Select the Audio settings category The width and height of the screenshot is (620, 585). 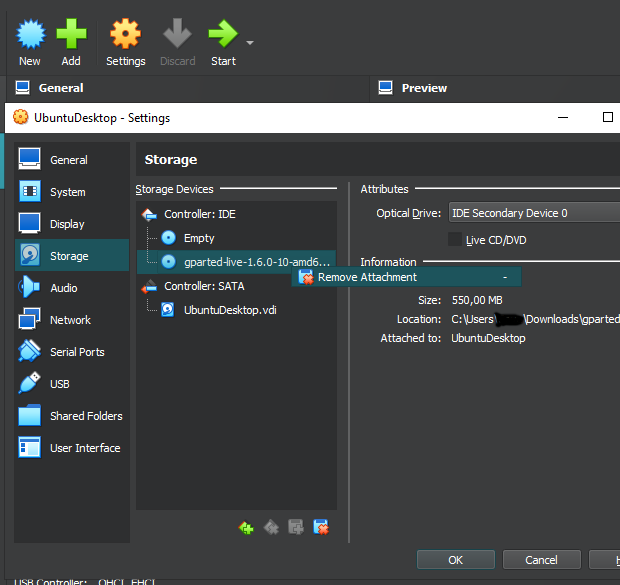[72, 288]
